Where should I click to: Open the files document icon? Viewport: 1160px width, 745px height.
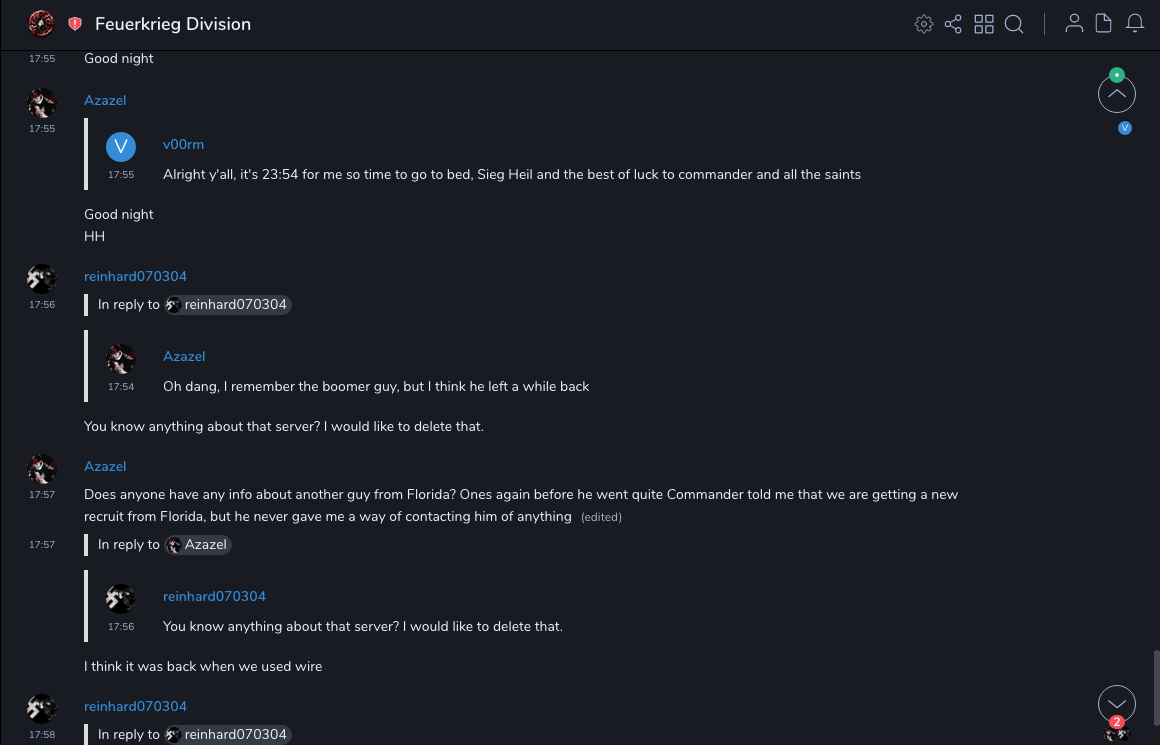point(1104,24)
